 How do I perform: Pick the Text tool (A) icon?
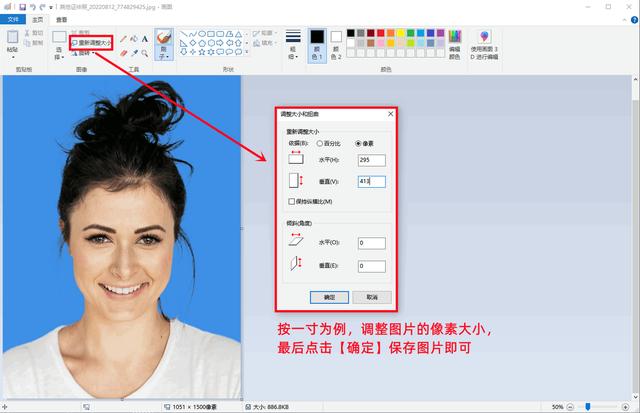pos(145,39)
